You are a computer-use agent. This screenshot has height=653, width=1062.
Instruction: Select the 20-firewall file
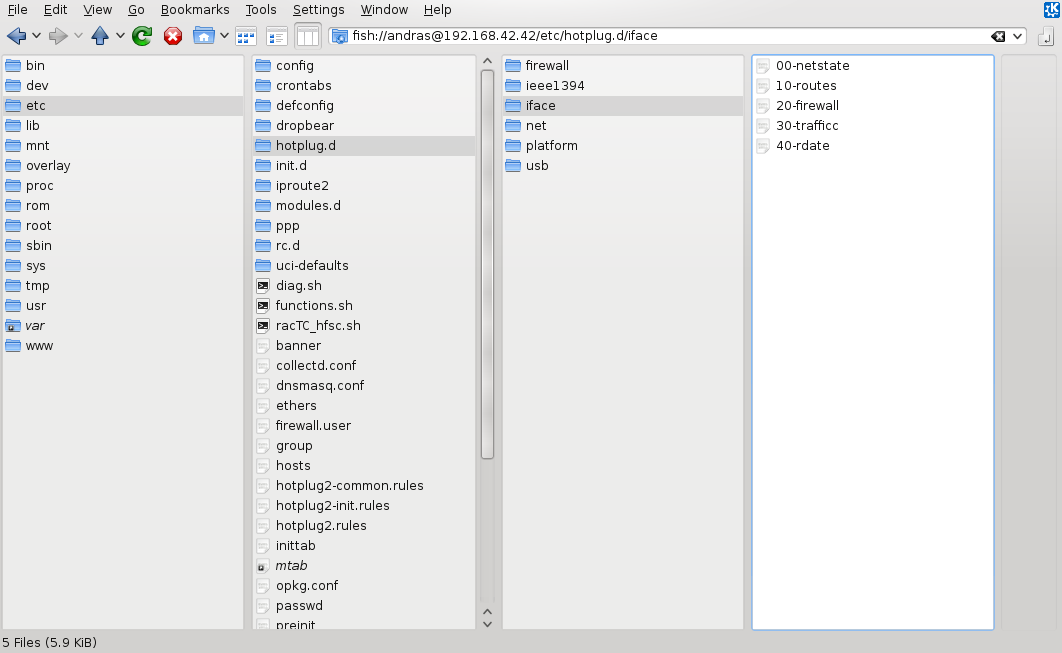tap(807, 105)
